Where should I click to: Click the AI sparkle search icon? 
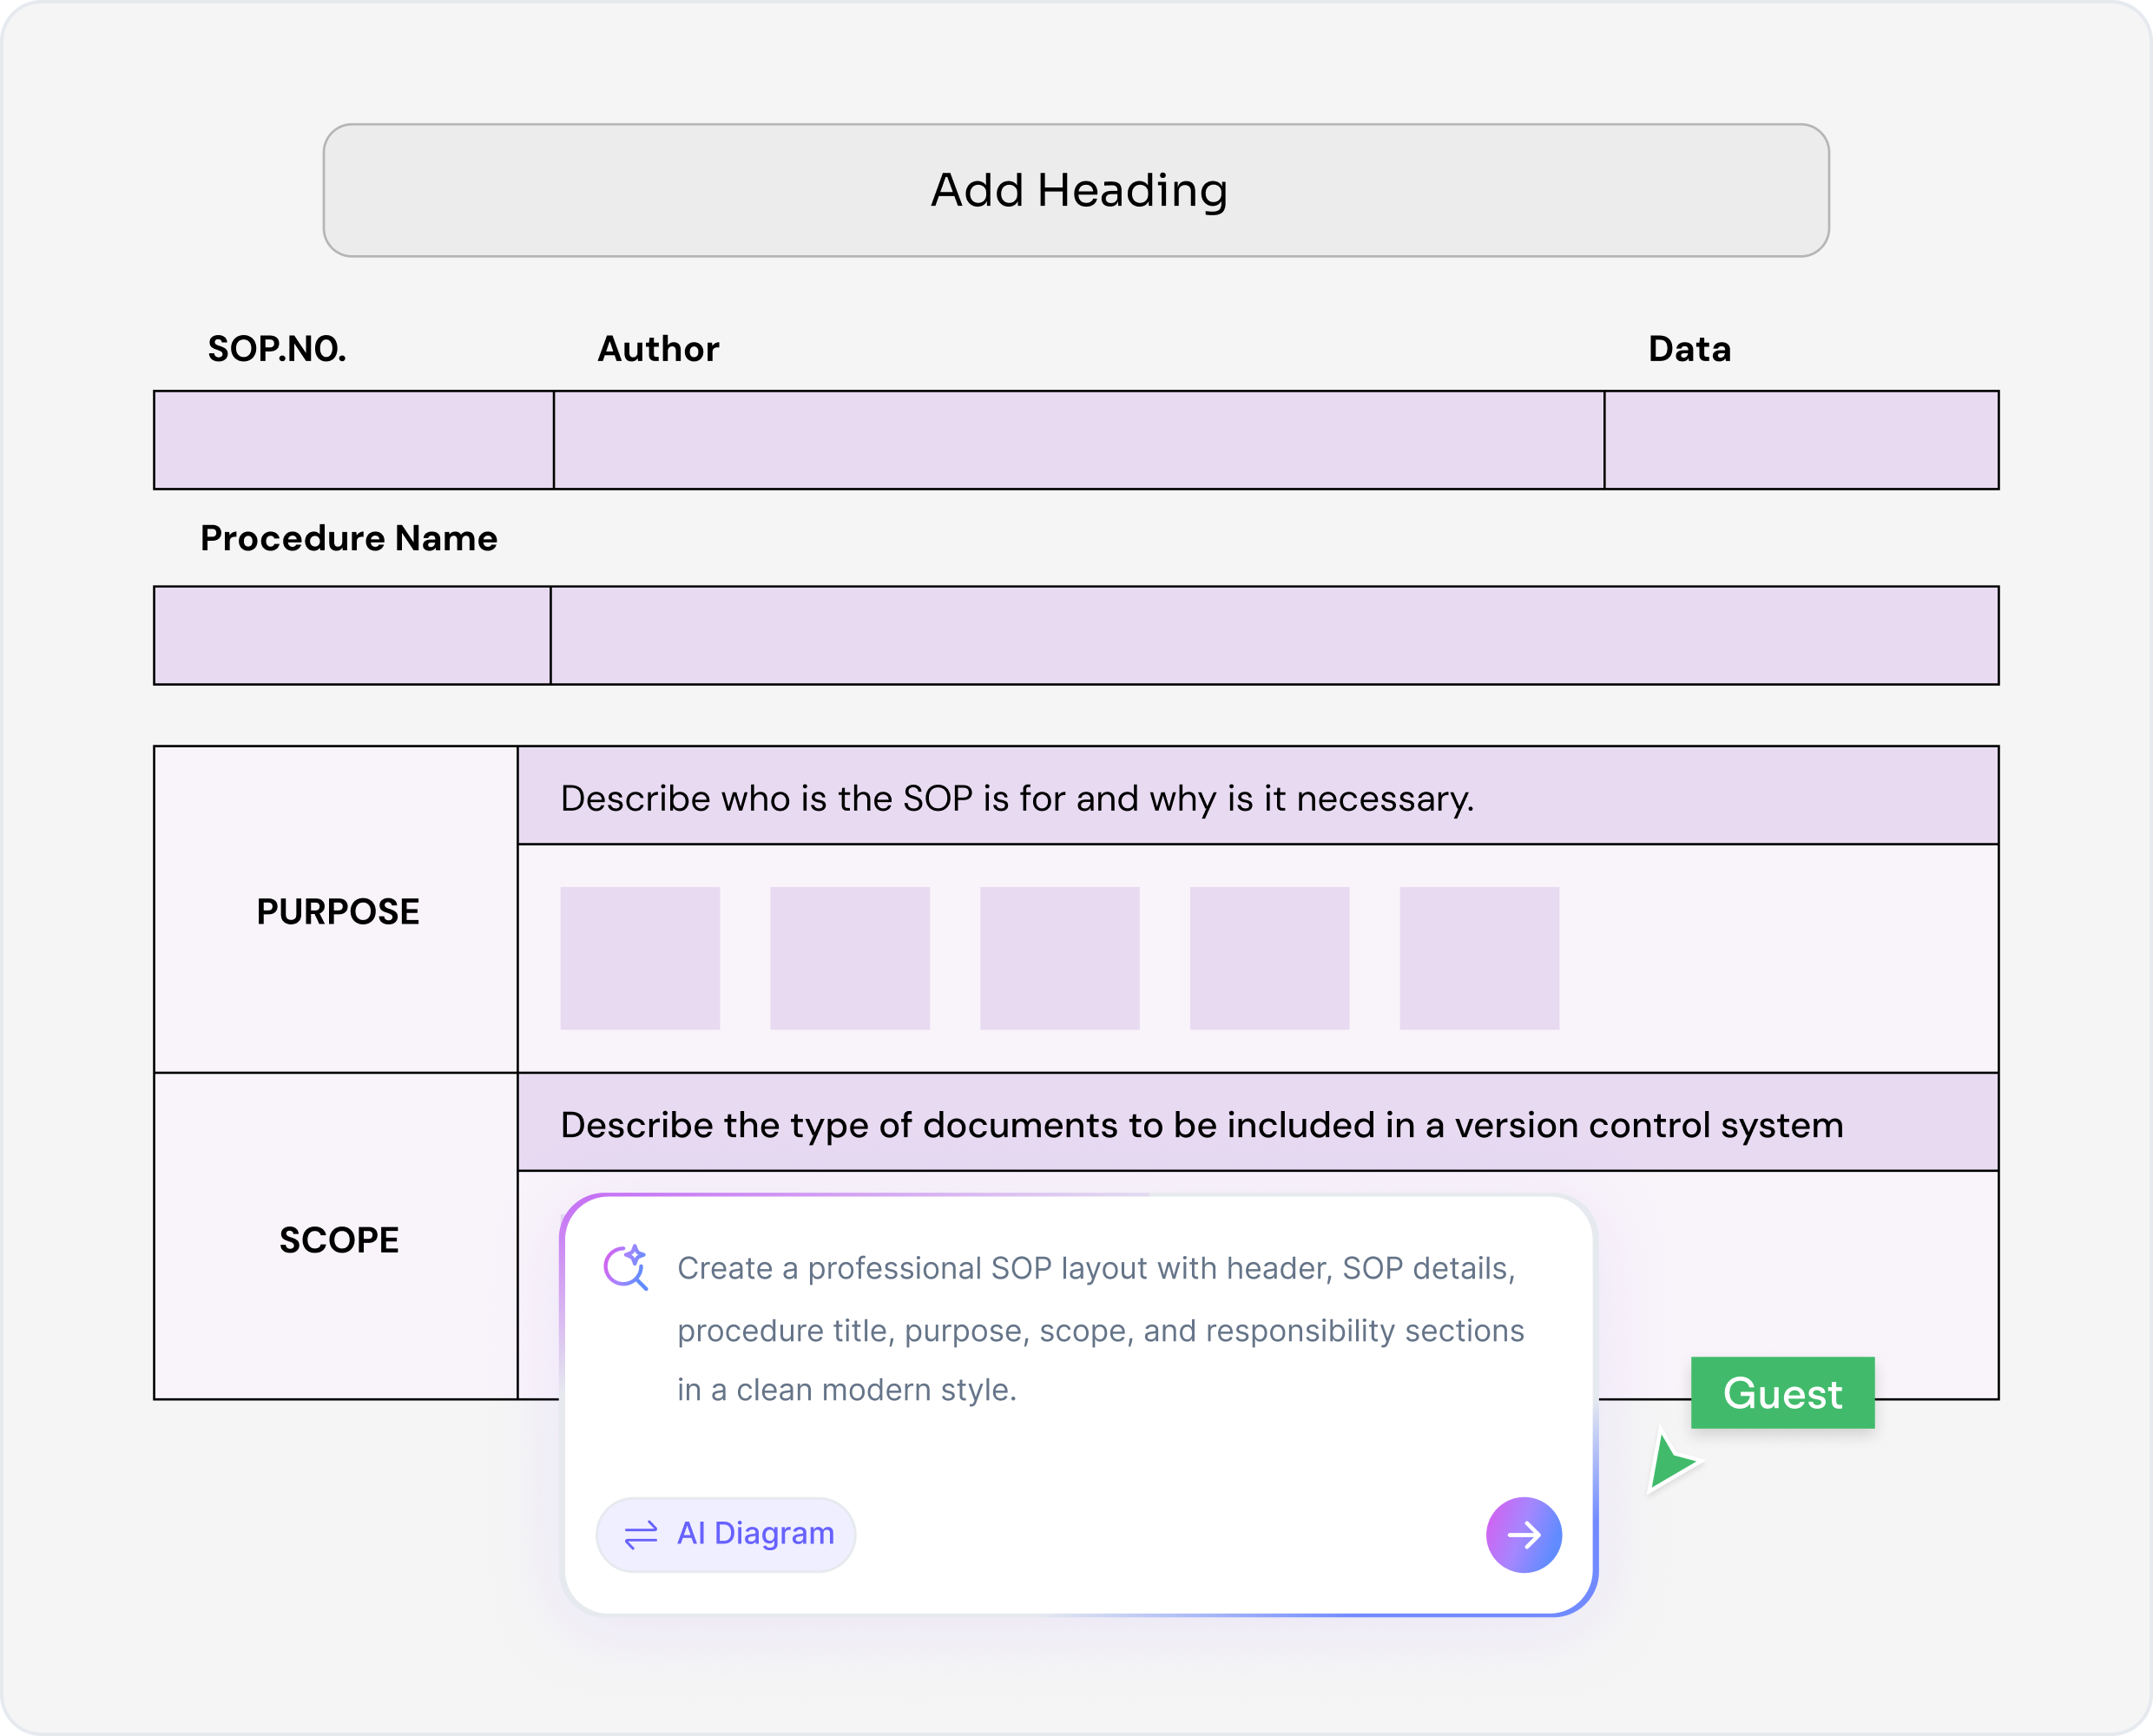click(627, 1267)
